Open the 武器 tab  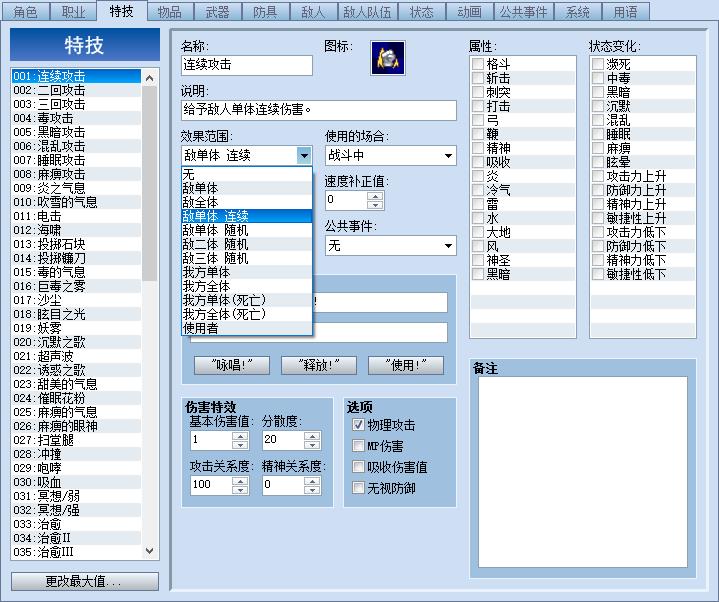coord(217,12)
